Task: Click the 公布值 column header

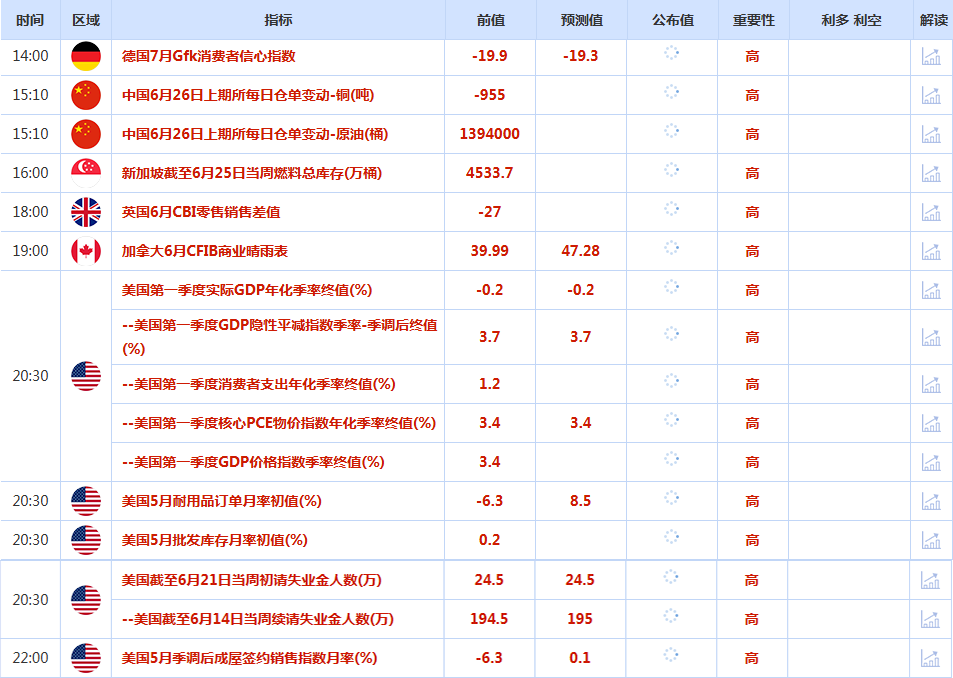Action: pyautogui.click(x=672, y=19)
